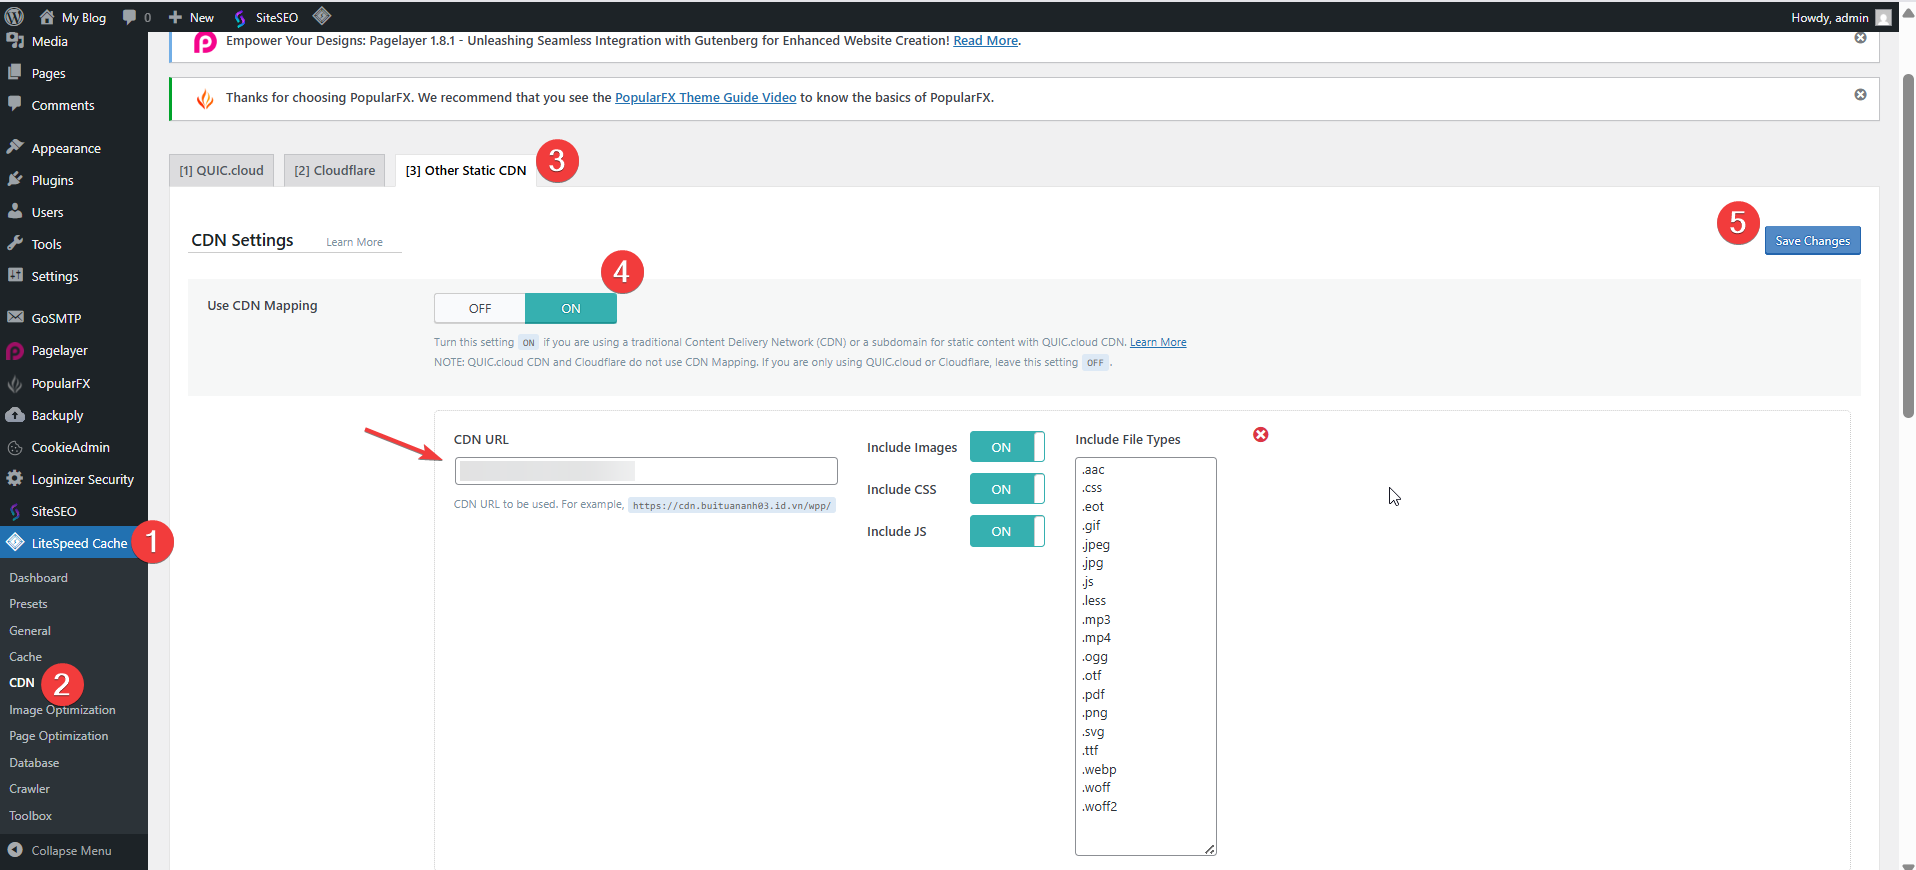This screenshot has height=870, width=1916.
Task: Open Pagelayer sidebar icon
Action: (15, 351)
